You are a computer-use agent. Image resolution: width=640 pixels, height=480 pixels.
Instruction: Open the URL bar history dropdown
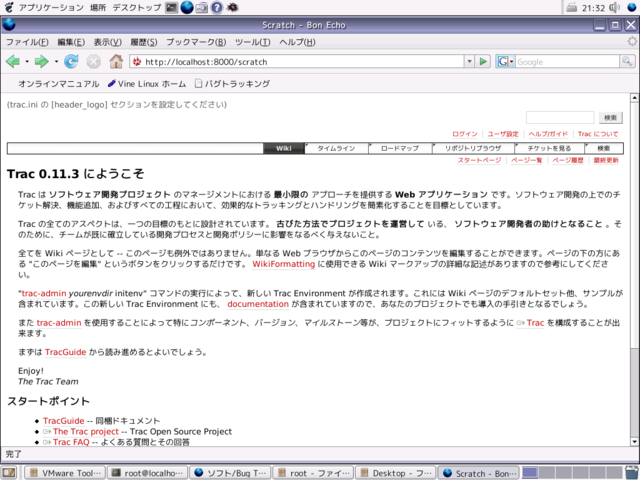pyautogui.click(x=469, y=62)
